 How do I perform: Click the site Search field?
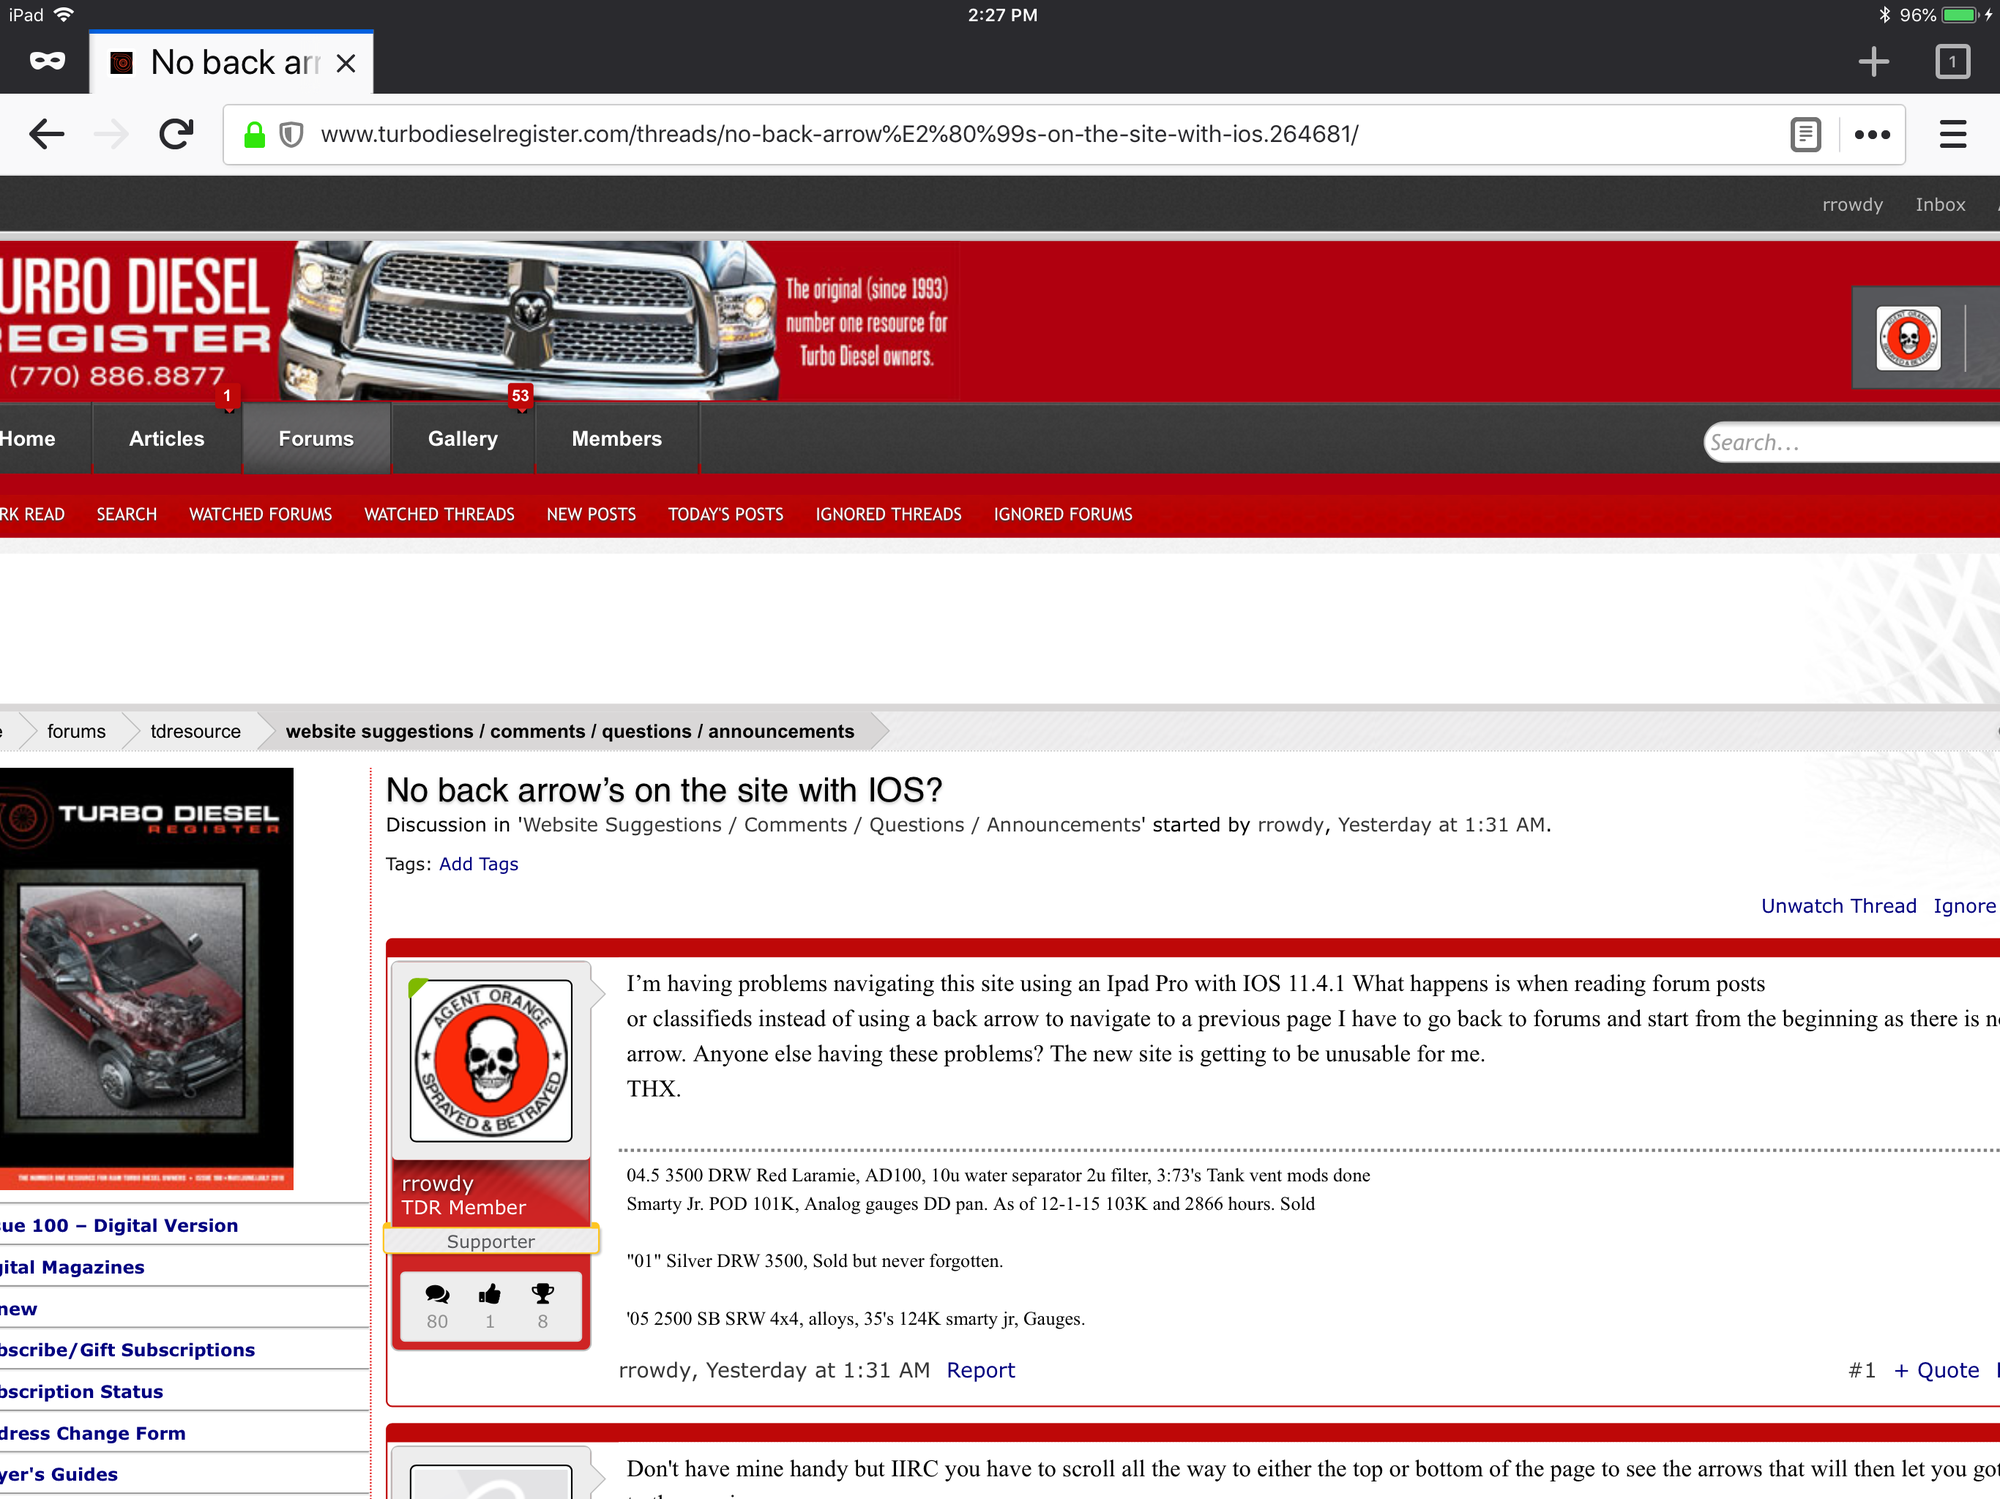(1853, 442)
